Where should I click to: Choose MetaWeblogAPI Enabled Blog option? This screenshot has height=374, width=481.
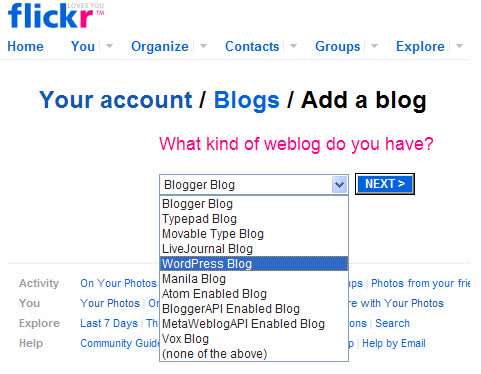coord(254,324)
